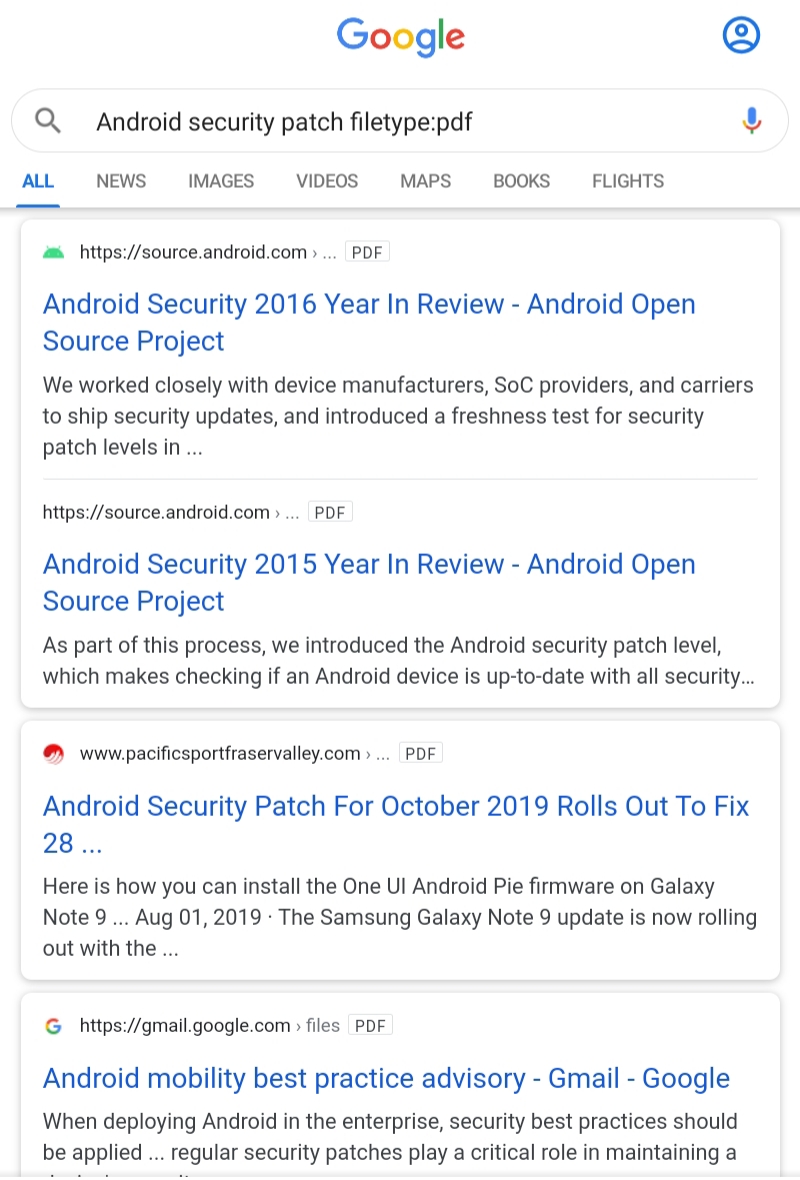Expand the breadcrumb ellipsis on first result
Screen dimensions: 800x1180
tap(330, 252)
